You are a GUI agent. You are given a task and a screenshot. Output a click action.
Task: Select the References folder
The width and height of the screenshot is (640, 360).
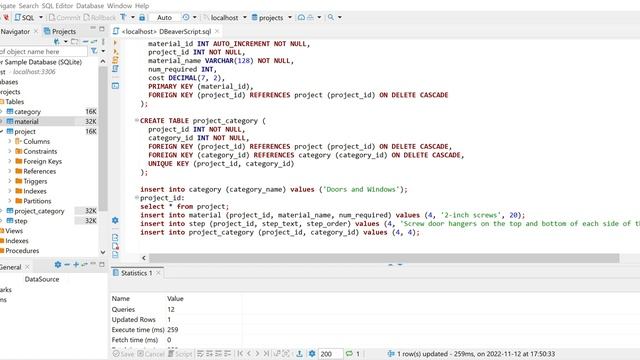pyautogui.click(x=36, y=171)
